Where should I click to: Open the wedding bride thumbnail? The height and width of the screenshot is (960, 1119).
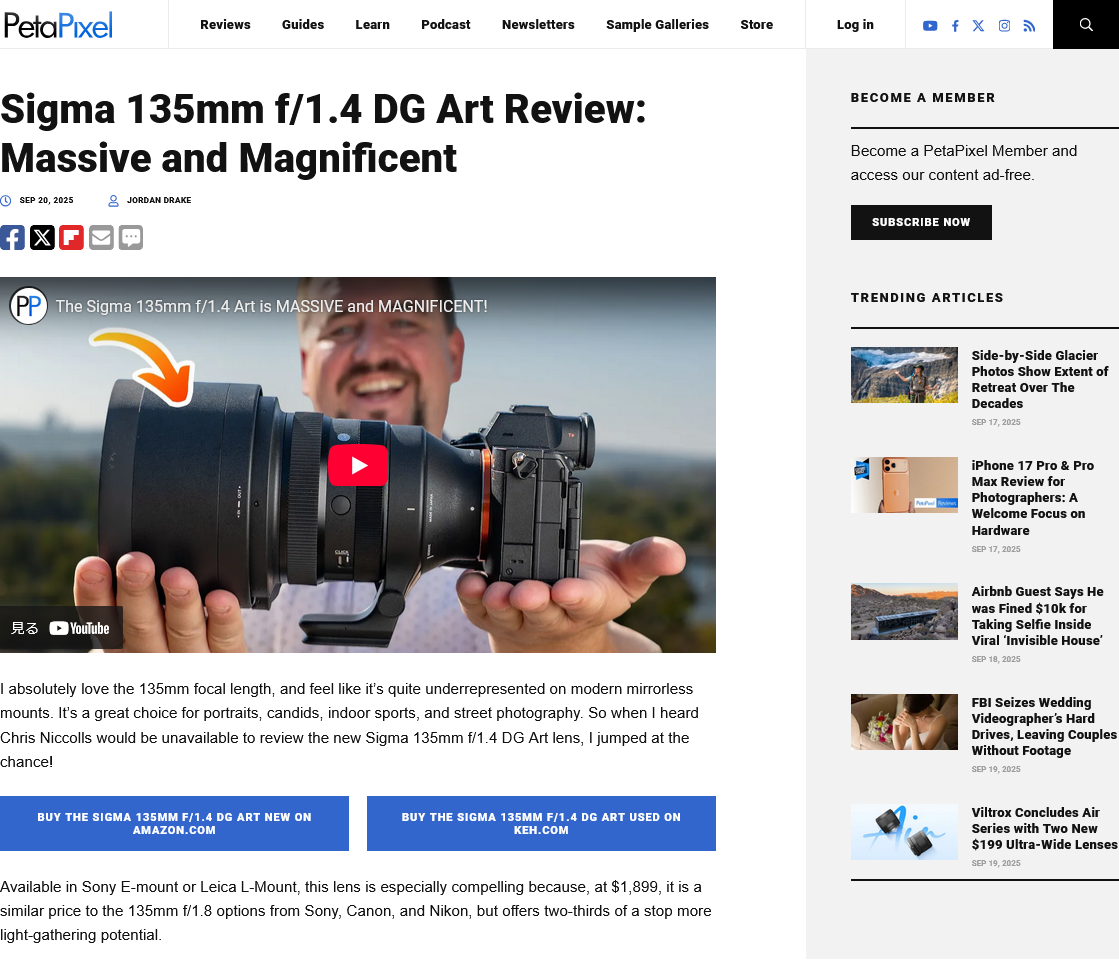tap(904, 722)
